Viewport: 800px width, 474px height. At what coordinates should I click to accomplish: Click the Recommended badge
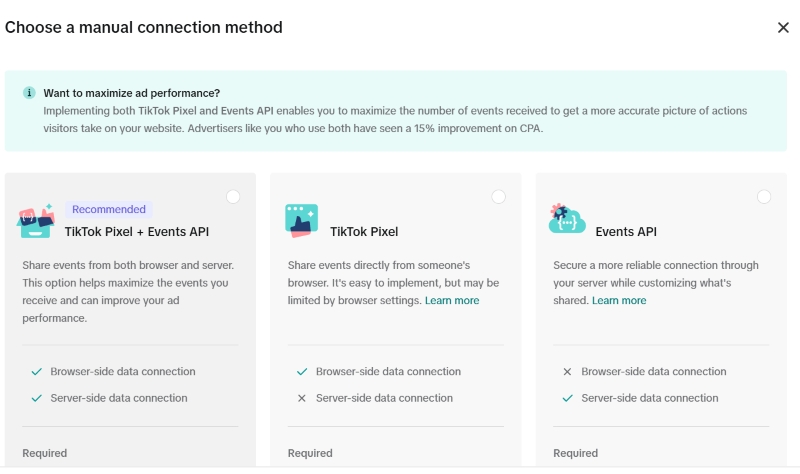[109, 210]
